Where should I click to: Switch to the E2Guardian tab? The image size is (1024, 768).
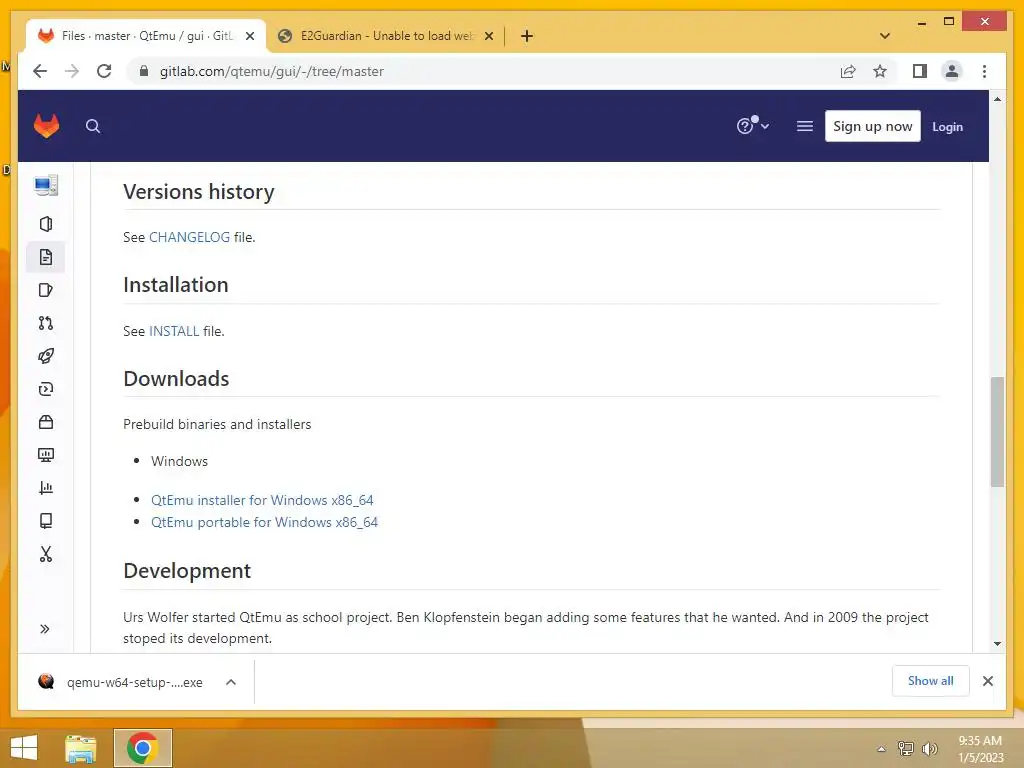coord(385,36)
